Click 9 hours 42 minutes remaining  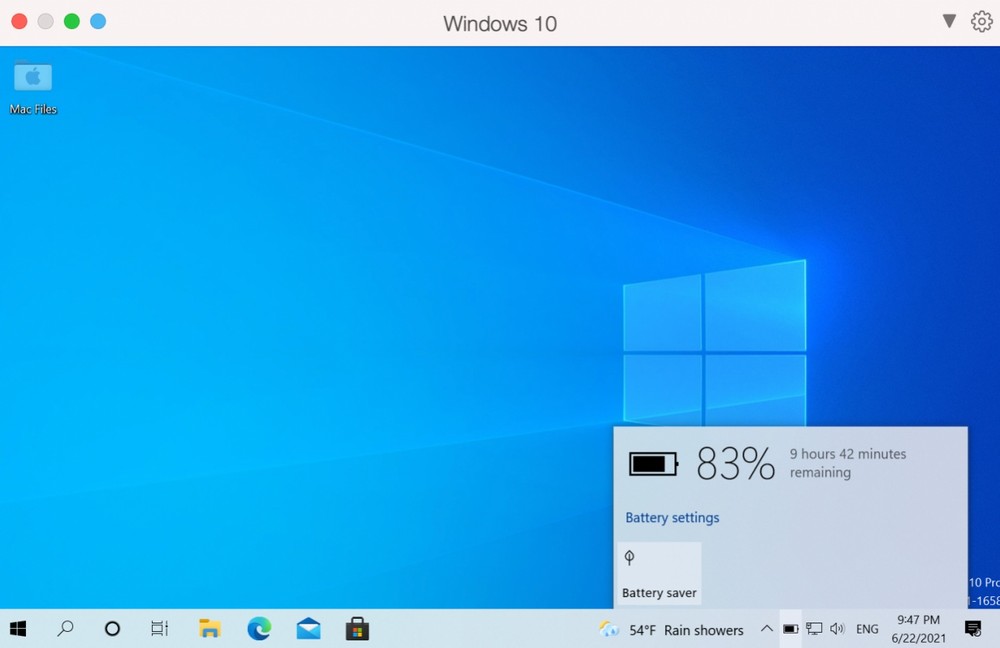coord(848,463)
